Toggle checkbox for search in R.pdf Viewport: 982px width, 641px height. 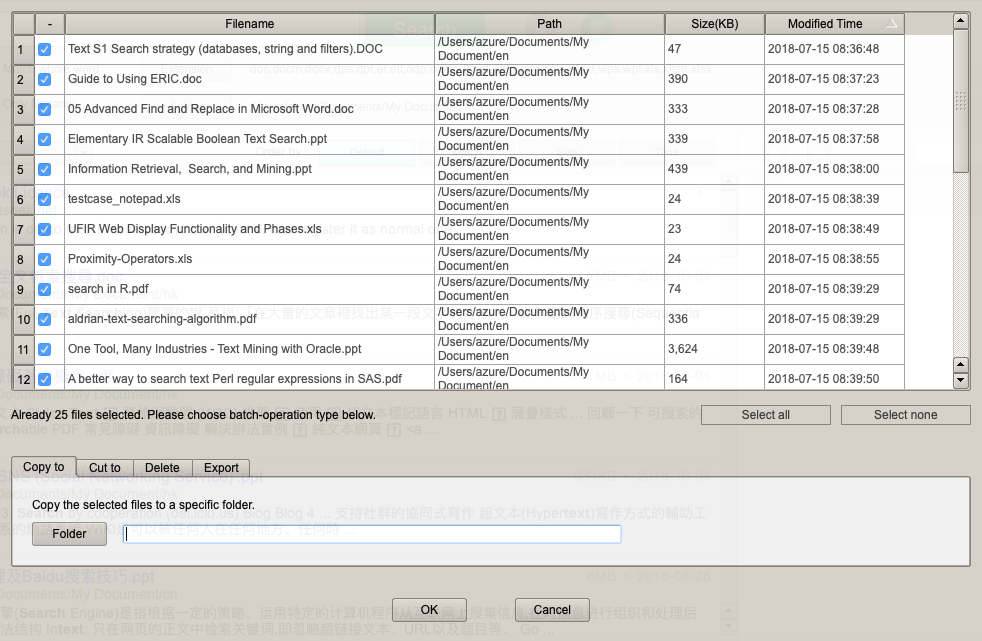click(x=45, y=289)
